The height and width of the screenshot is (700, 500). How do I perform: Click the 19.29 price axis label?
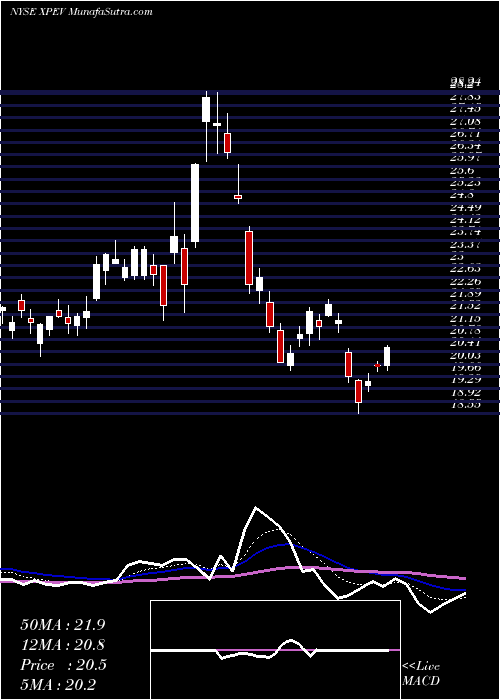(465, 380)
